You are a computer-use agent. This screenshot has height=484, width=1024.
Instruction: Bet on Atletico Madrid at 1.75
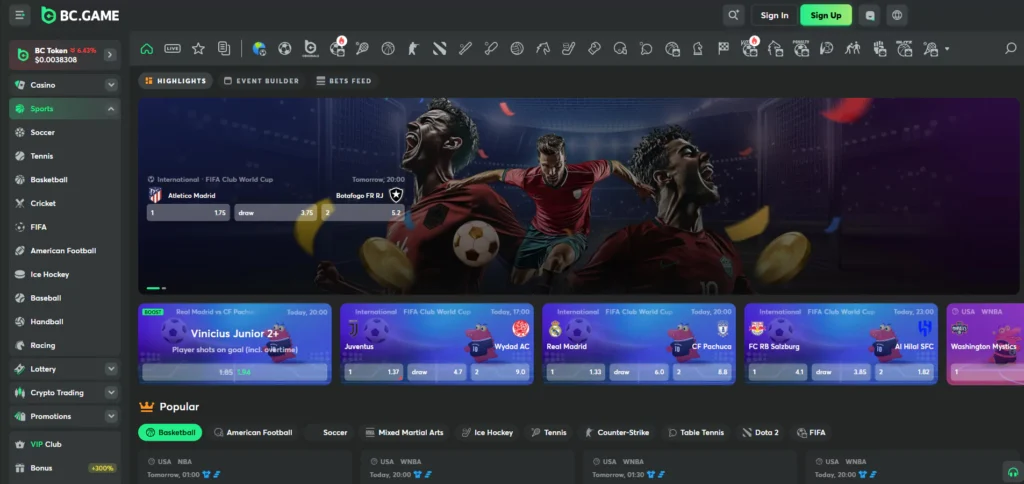[188, 213]
